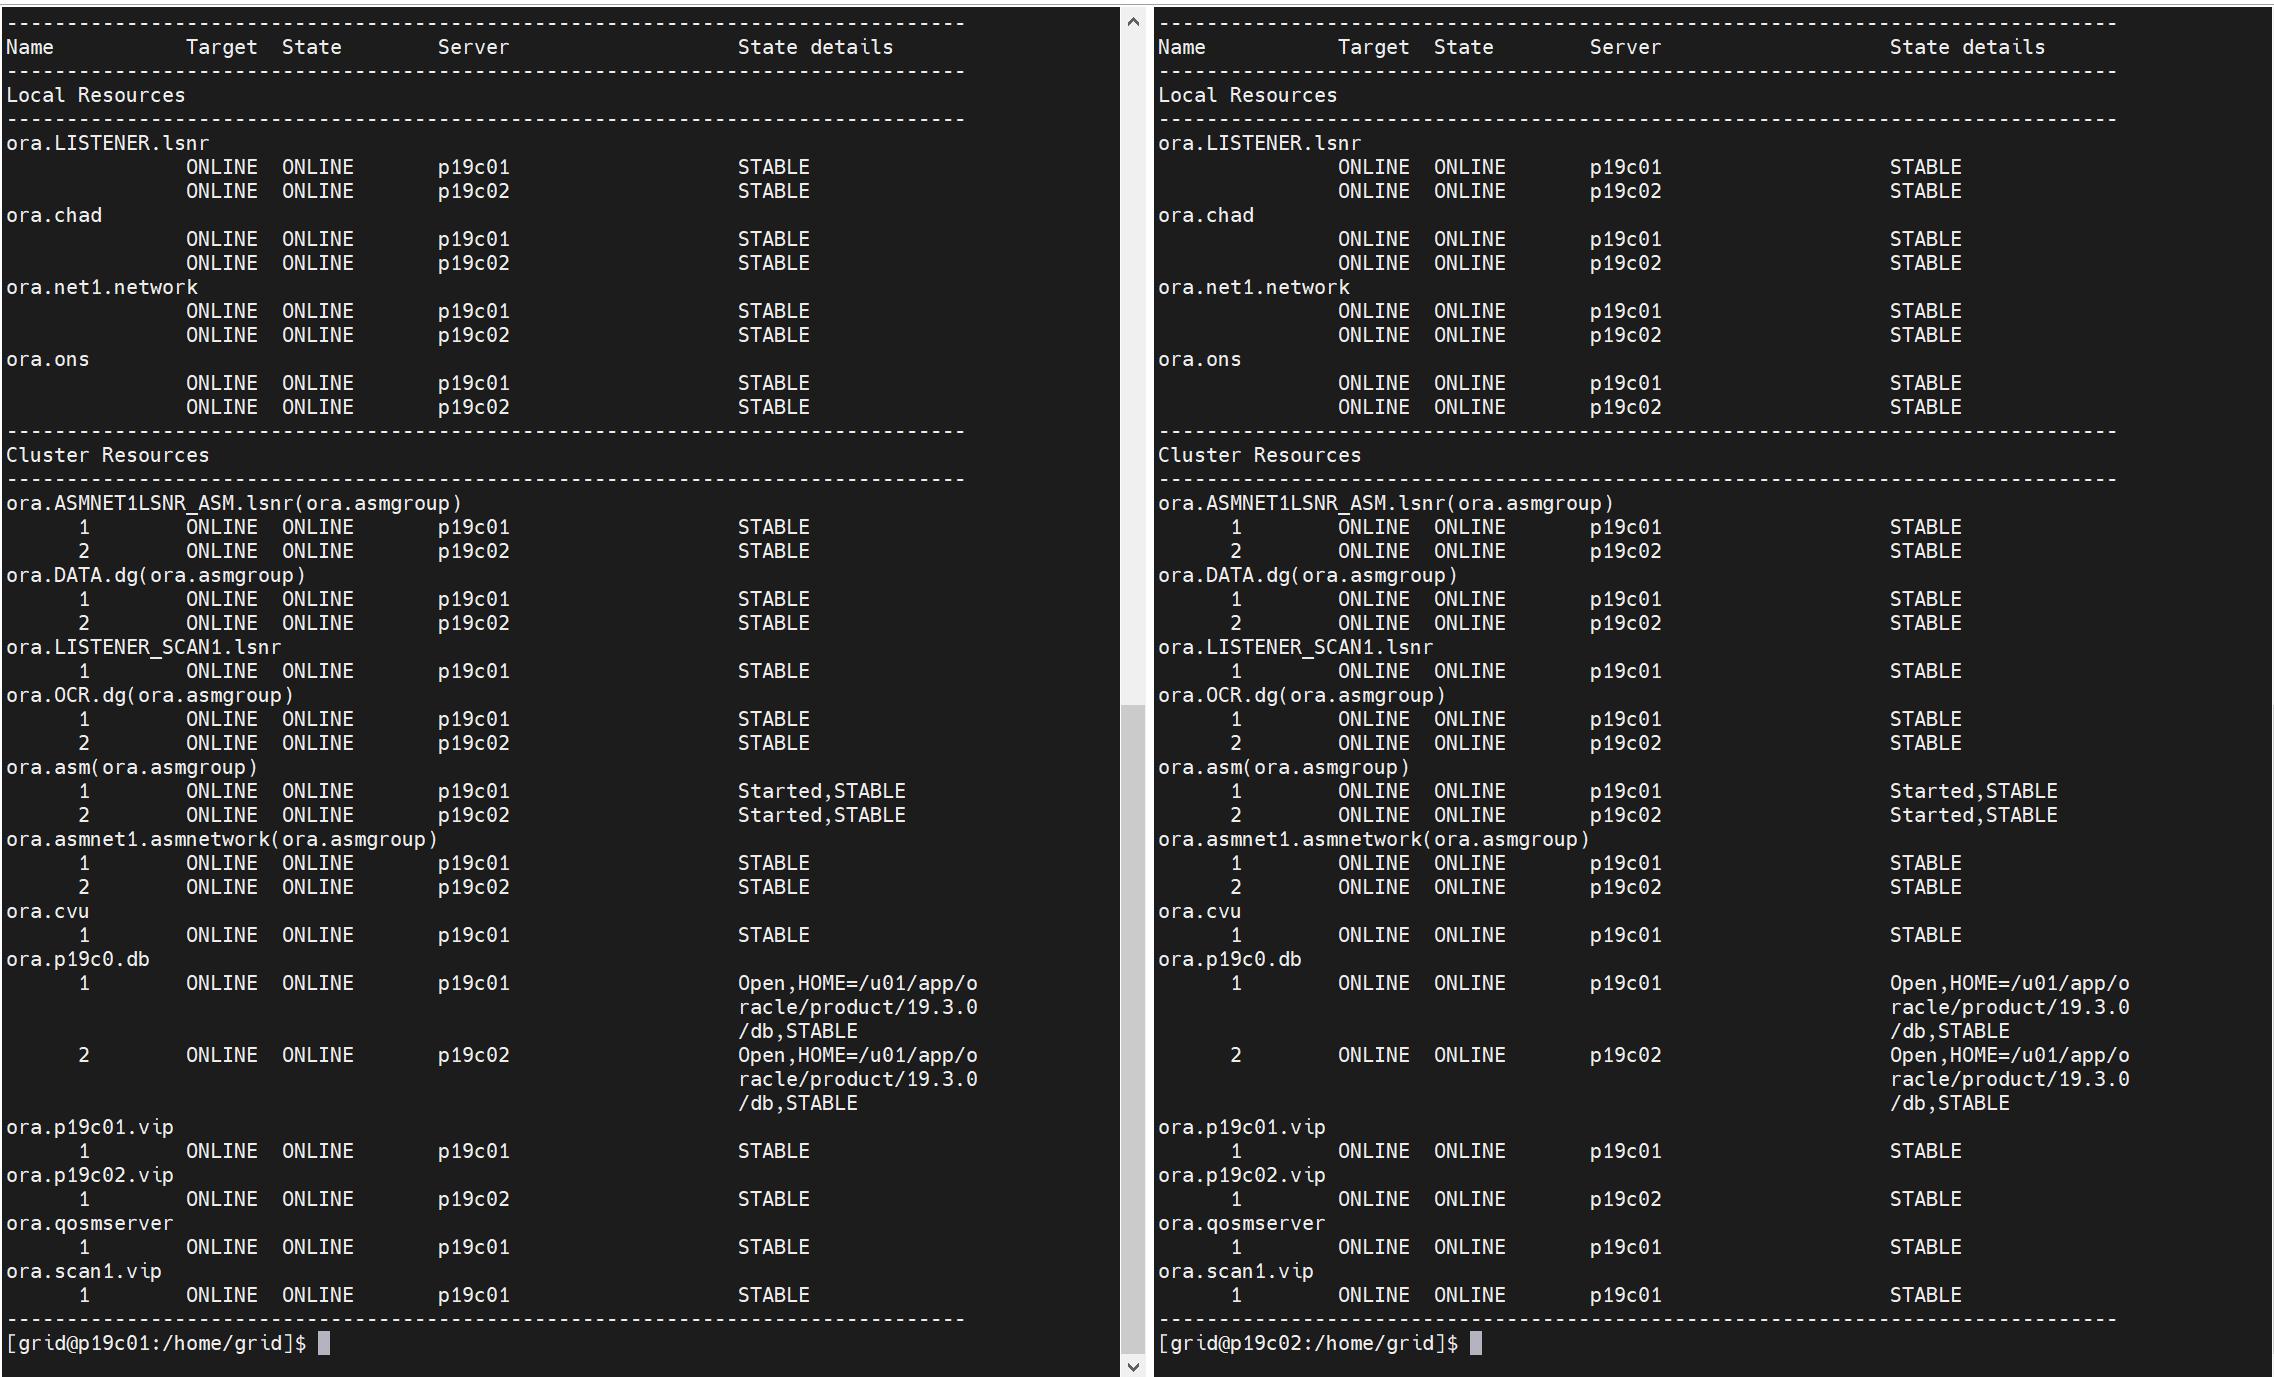
Task: Click ora.net1.network in the left terminal
Action: pyautogui.click(x=102, y=287)
